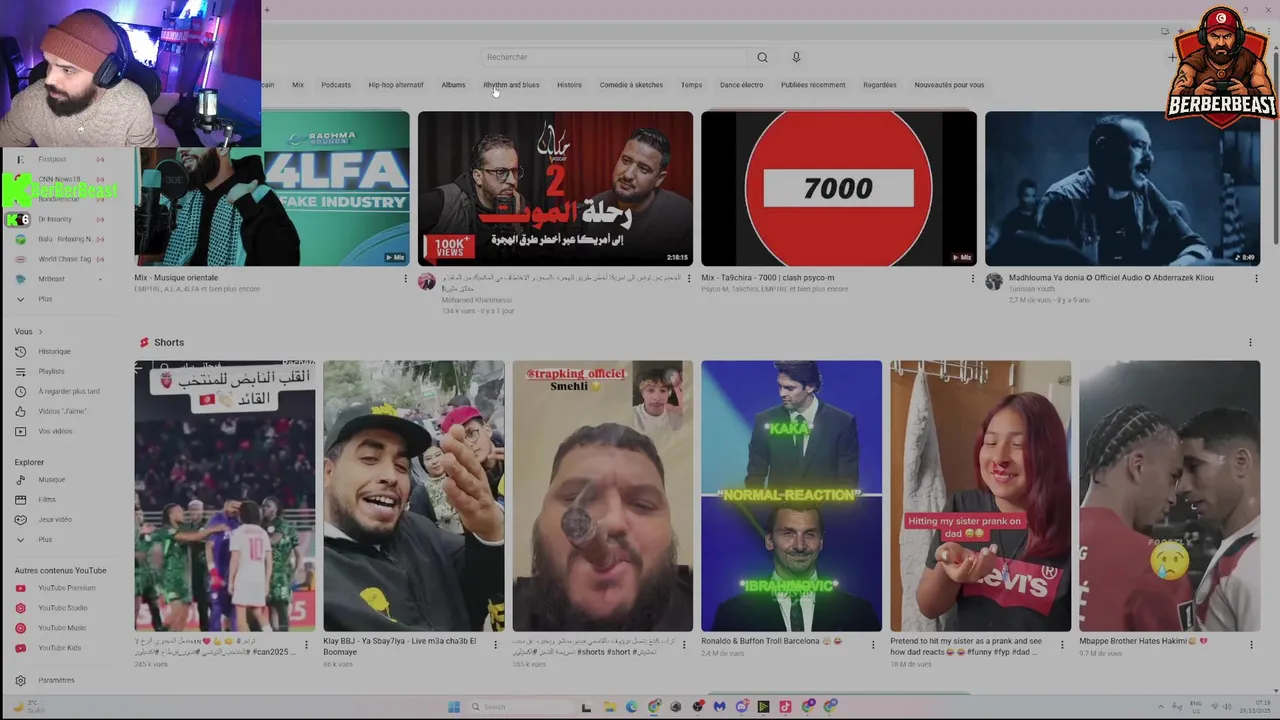This screenshot has width=1280, height=720.
Task: Select the Podcasts filter chip
Action: [336, 85]
